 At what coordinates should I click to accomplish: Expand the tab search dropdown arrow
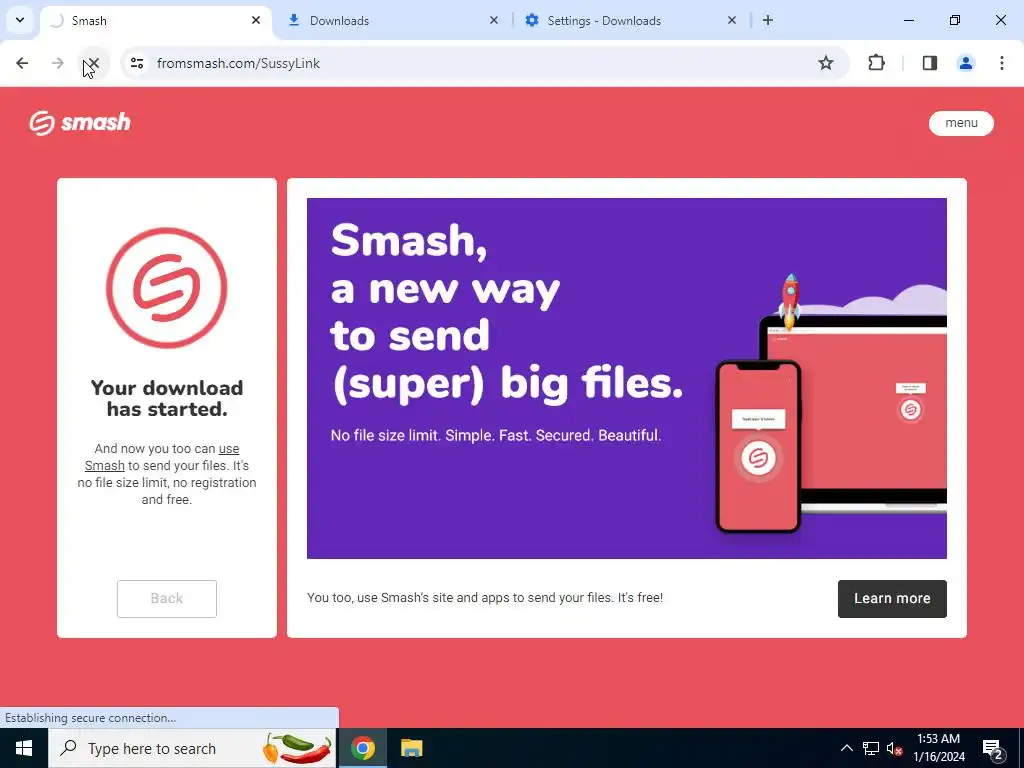click(x=20, y=20)
